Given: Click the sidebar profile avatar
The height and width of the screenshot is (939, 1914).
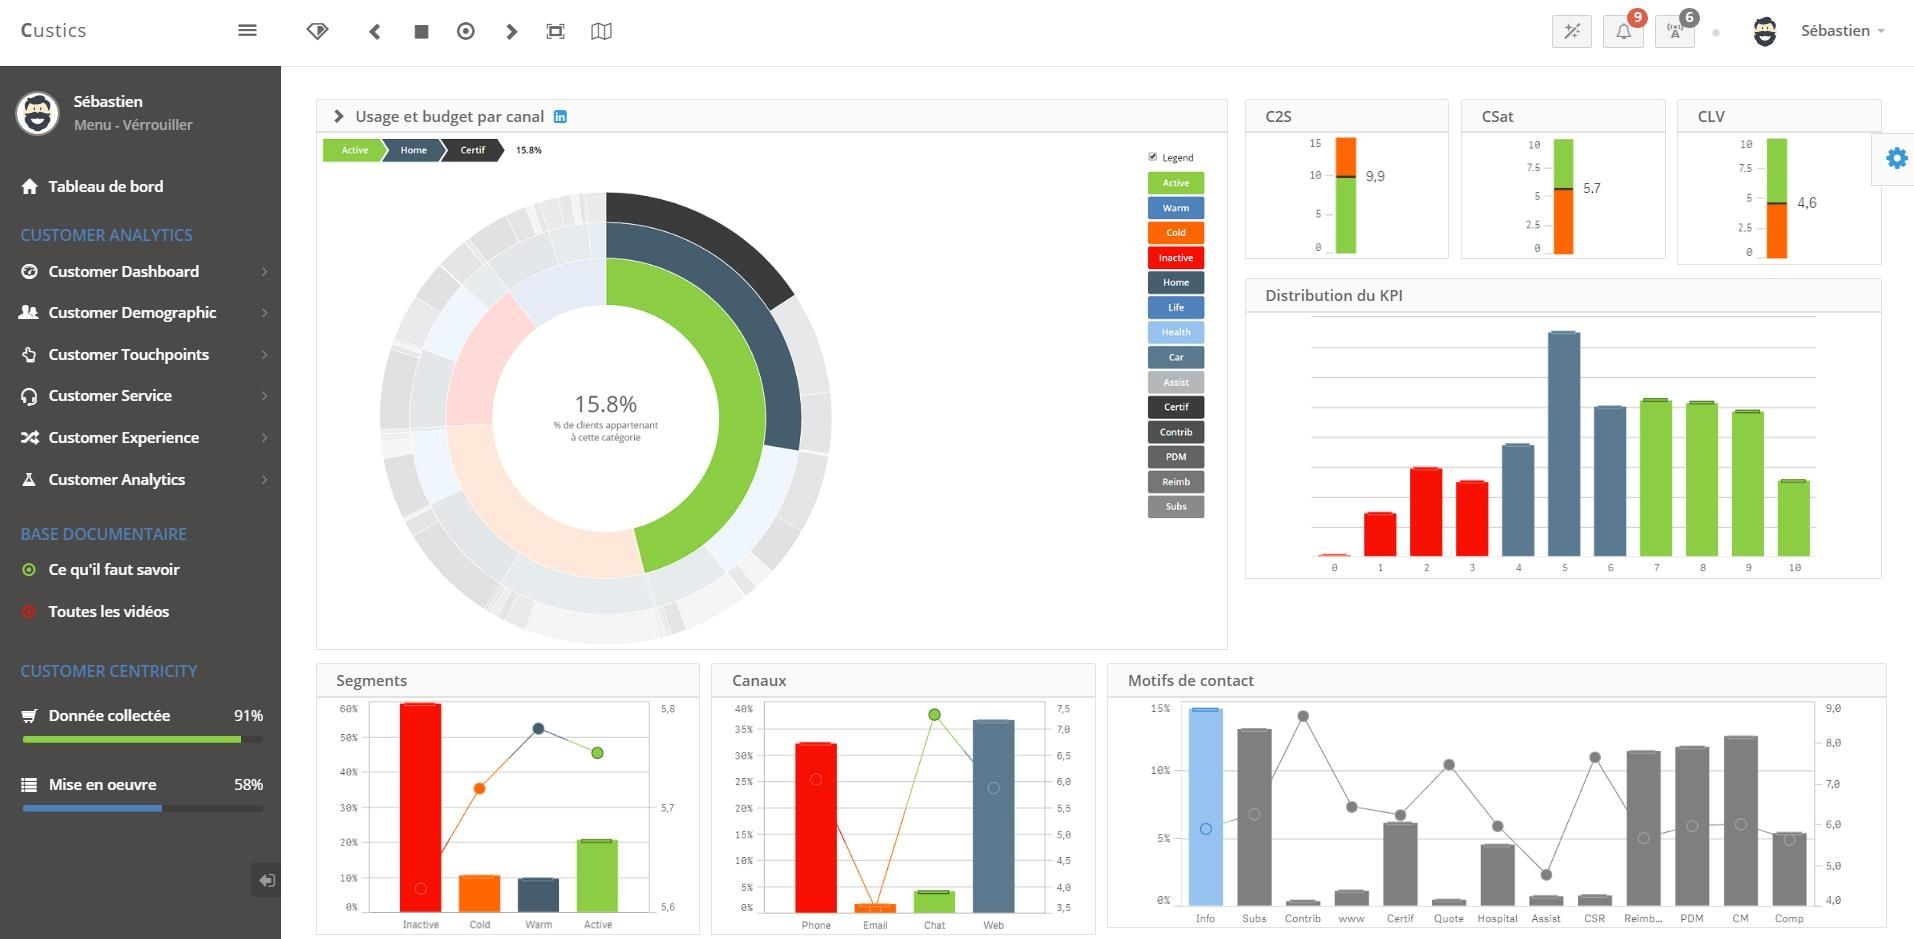Looking at the screenshot, I should point(37,112).
